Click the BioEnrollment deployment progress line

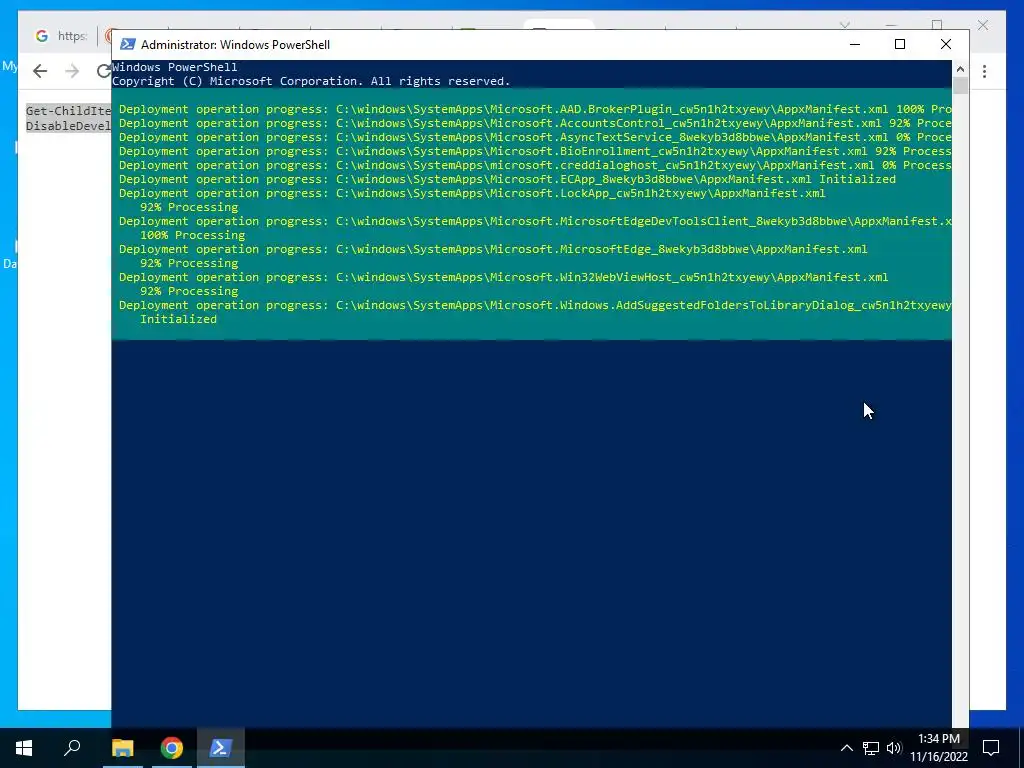point(535,151)
